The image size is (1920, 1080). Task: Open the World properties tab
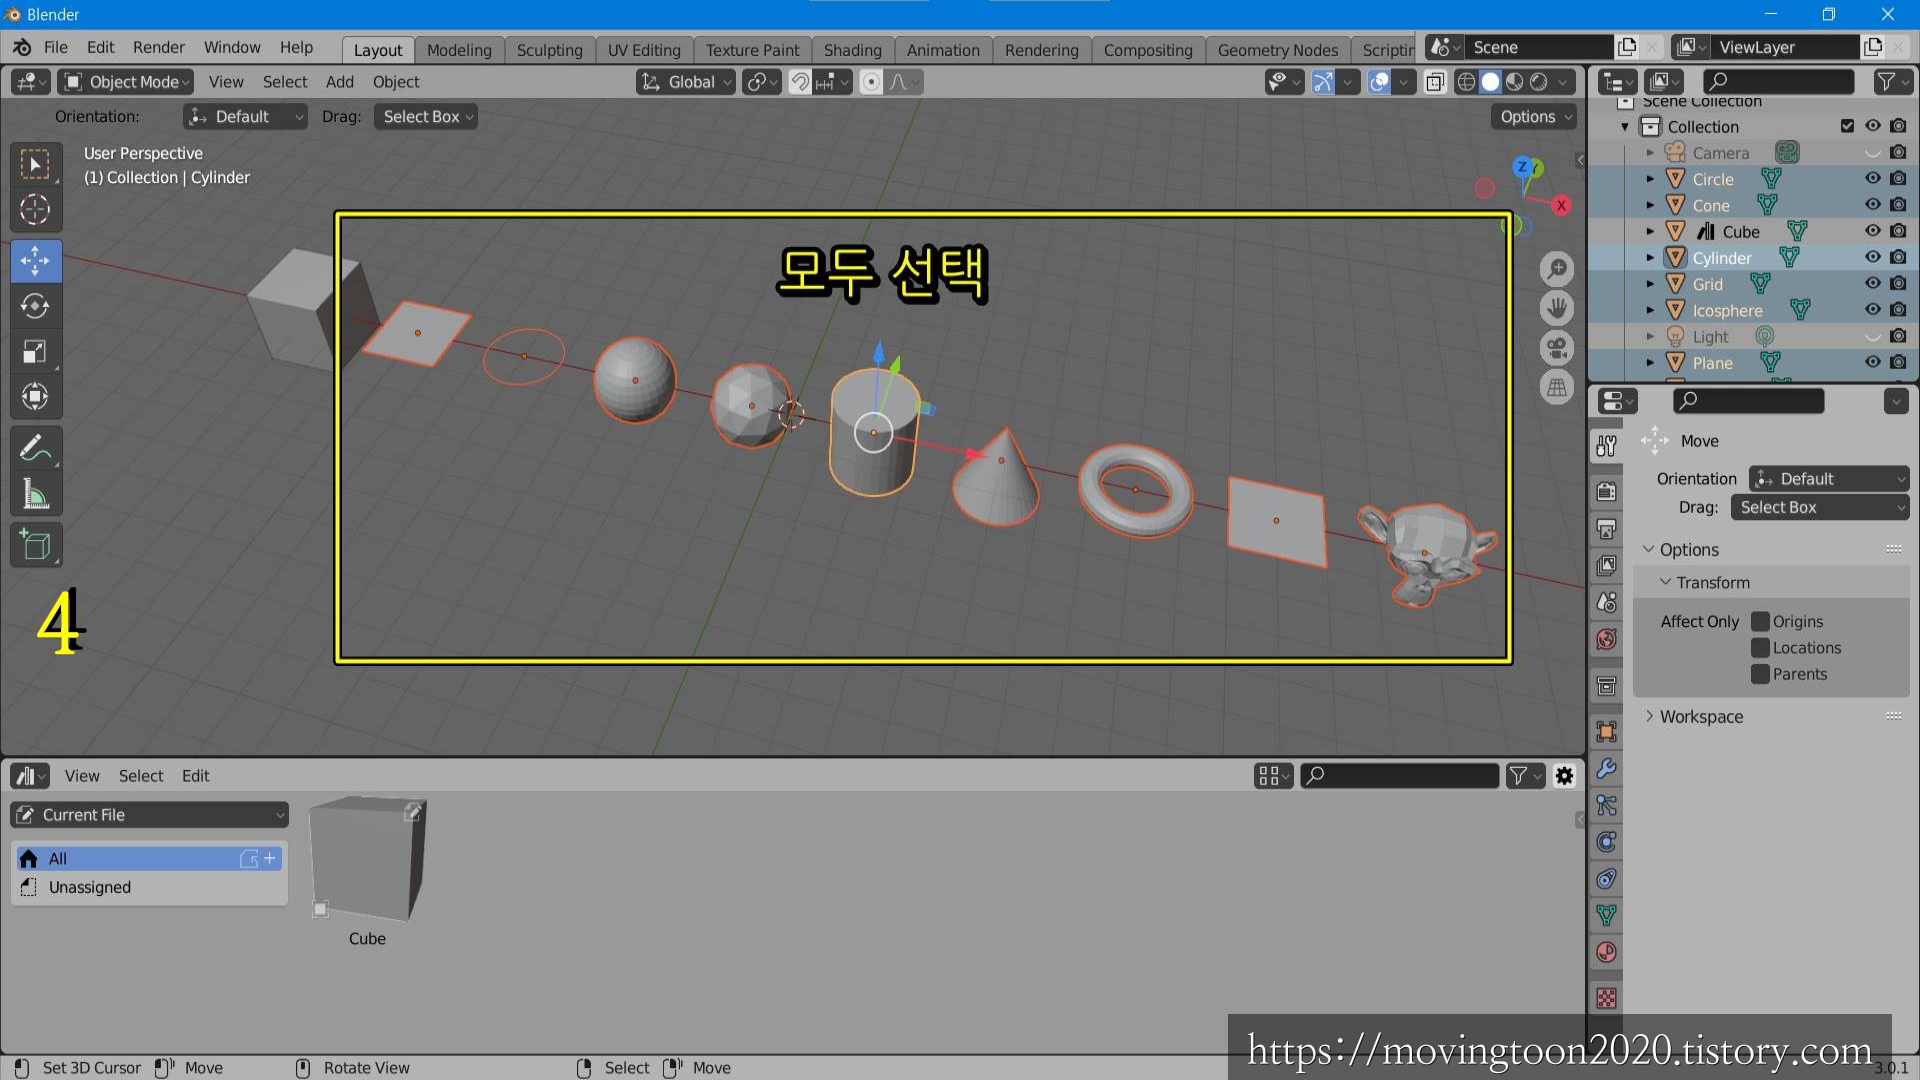pos(1607,639)
